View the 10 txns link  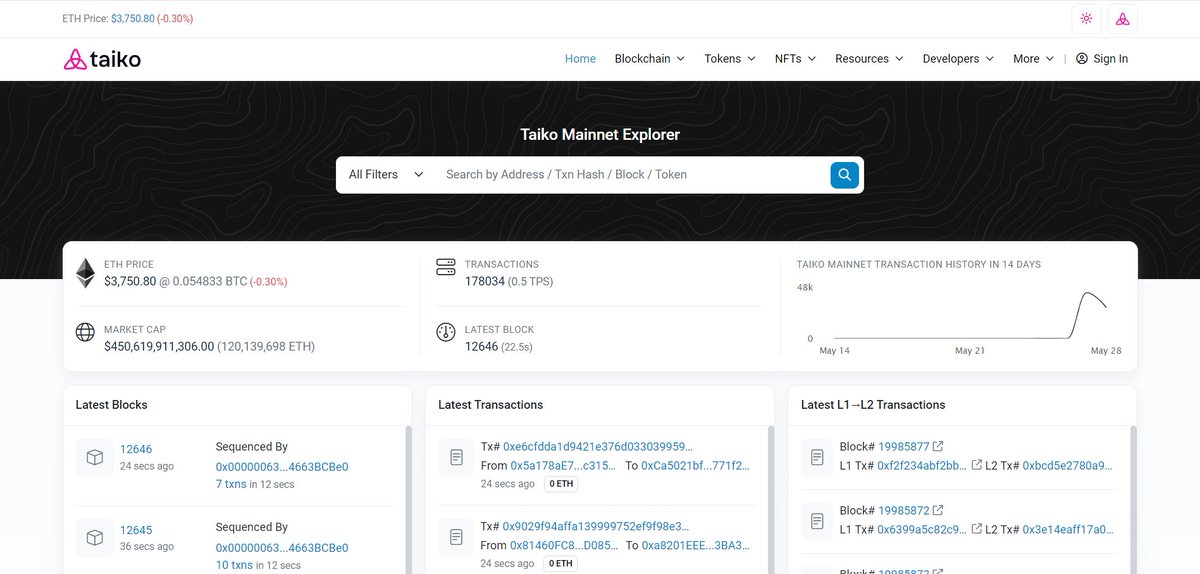pos(235,565)
